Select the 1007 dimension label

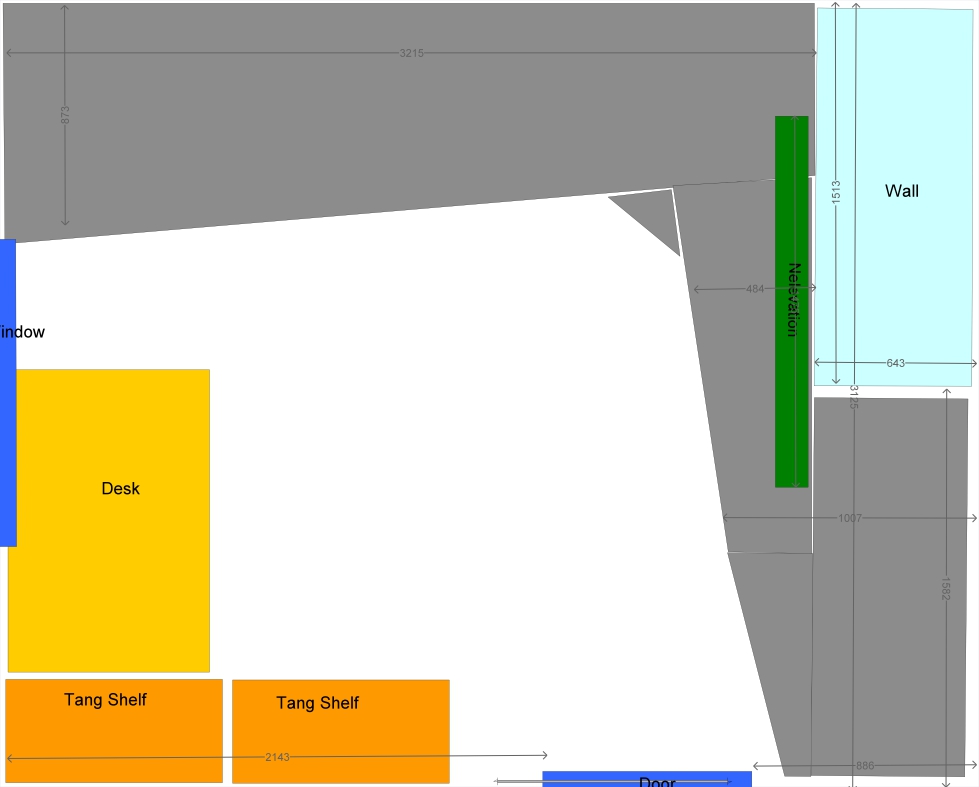click(x=849, y=518)
